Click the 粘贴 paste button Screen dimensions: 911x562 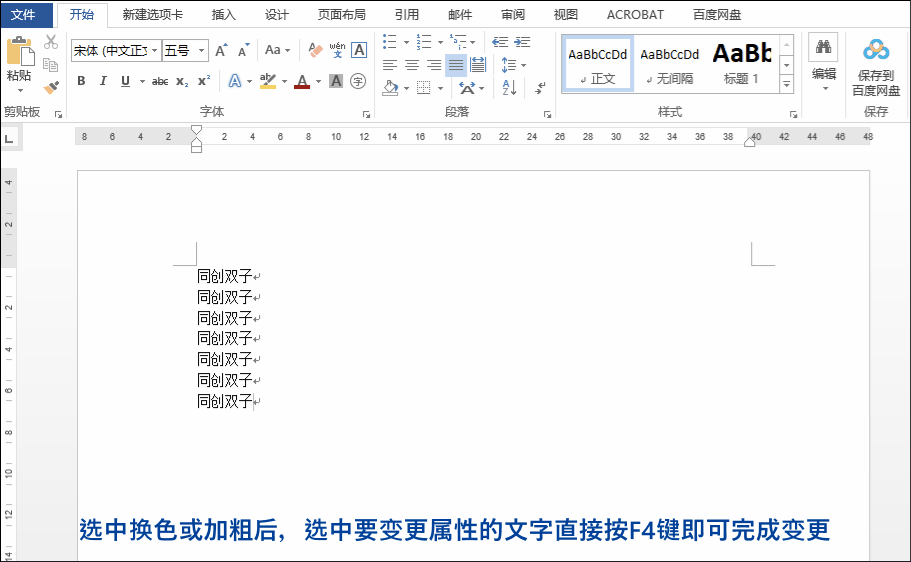click(x=19, y=64)
